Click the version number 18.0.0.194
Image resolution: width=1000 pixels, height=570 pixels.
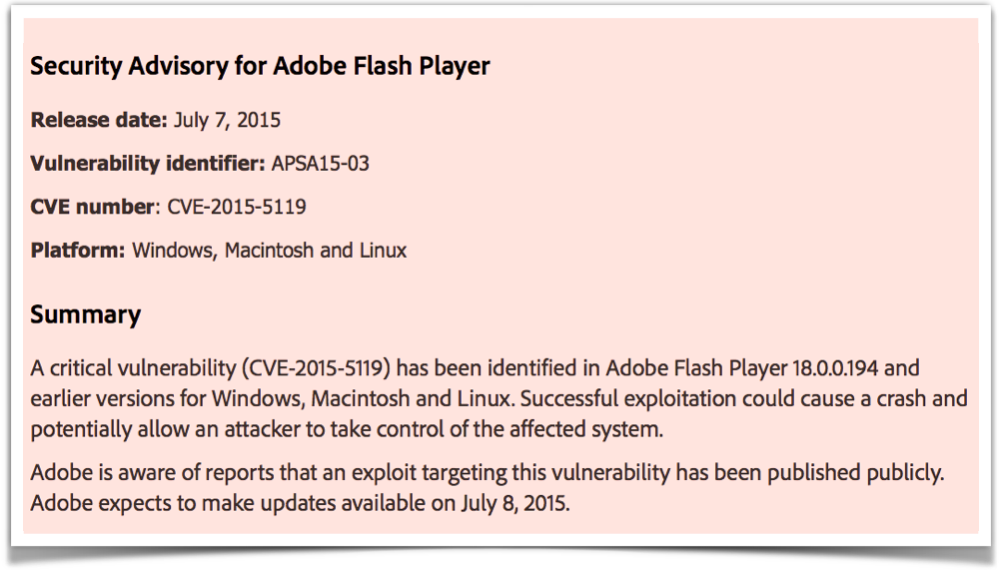point(835,368)
